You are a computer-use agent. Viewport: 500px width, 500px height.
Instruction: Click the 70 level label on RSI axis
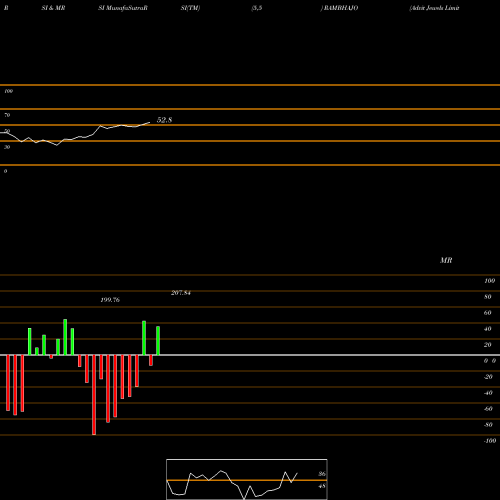pyautogui.click(x=7, y=115)
